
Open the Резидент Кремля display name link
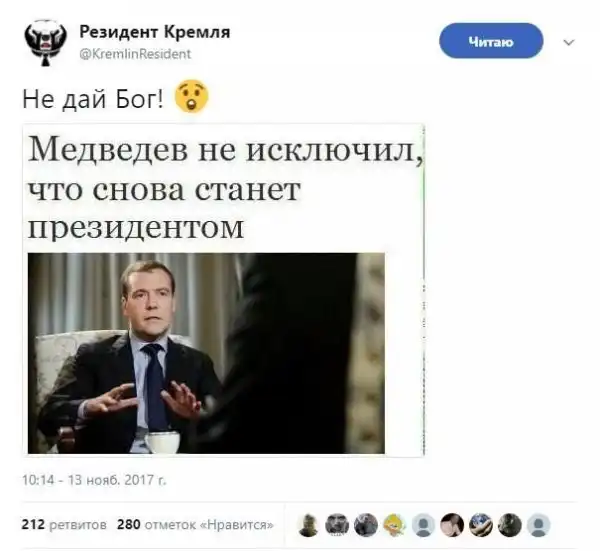pyautogui.click(x=155, y=32)
